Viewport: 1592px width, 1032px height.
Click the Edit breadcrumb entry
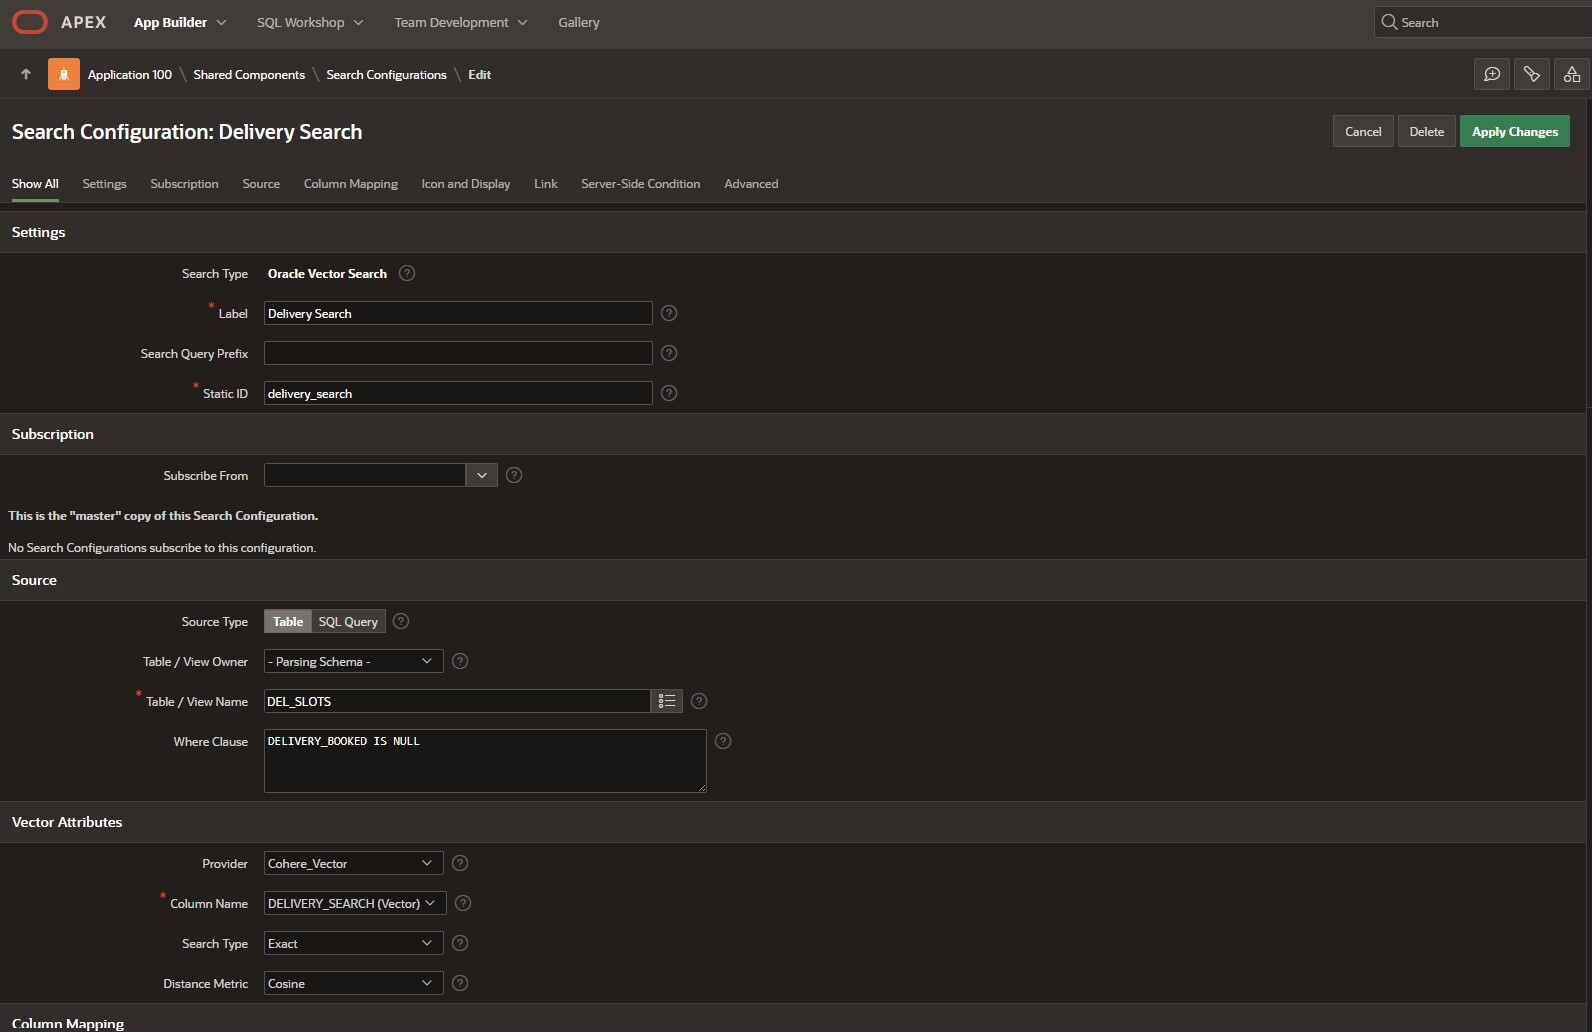(480, 74)
